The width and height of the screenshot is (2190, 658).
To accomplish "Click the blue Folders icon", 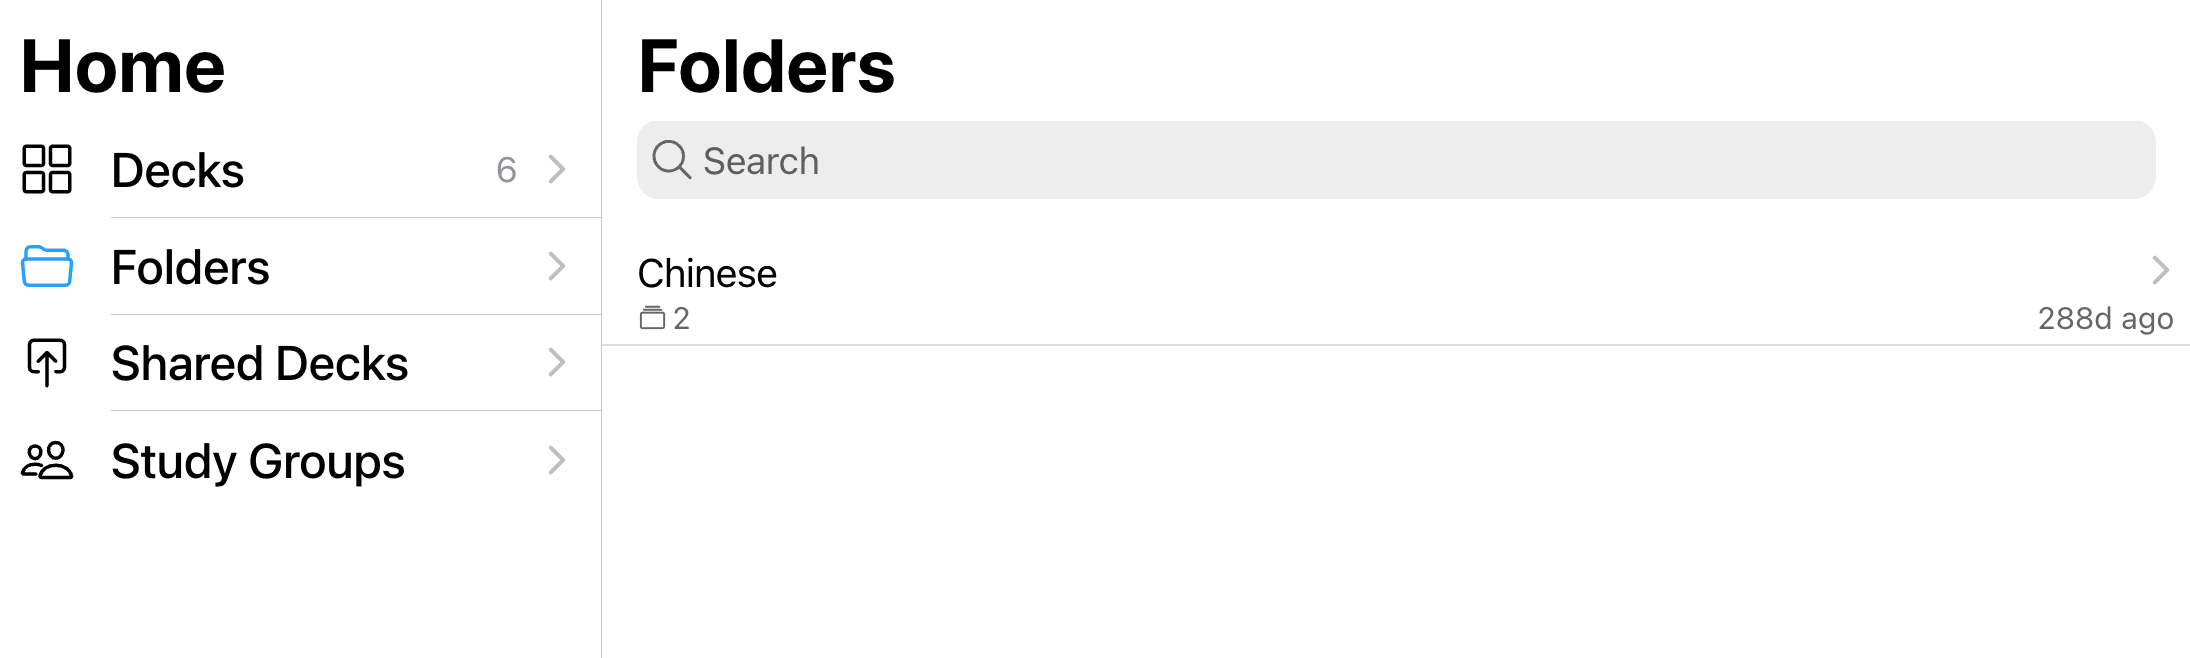I will click(47, 266).
